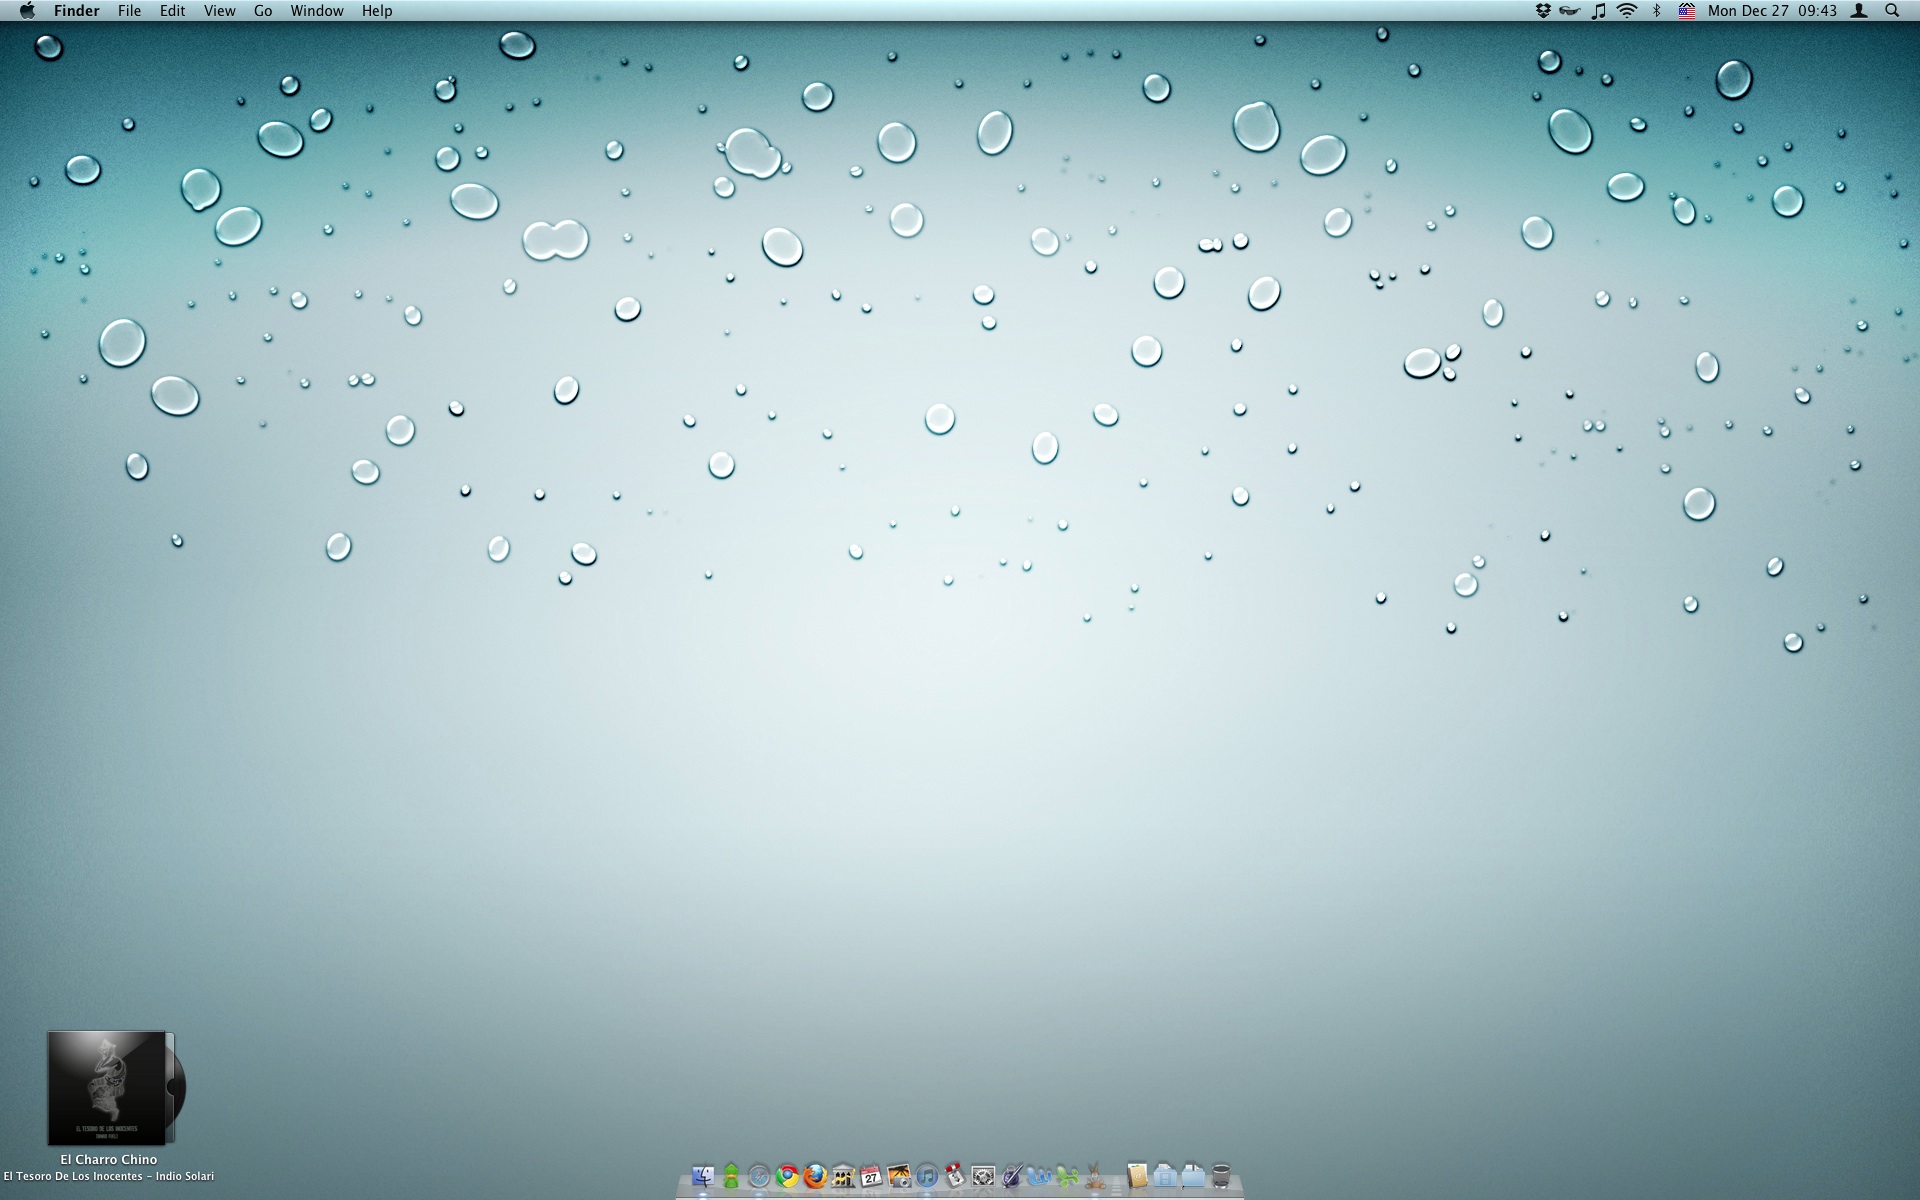Open iCal calendar icon showing 27
1920x1200 pixels.
point(871,1176)
